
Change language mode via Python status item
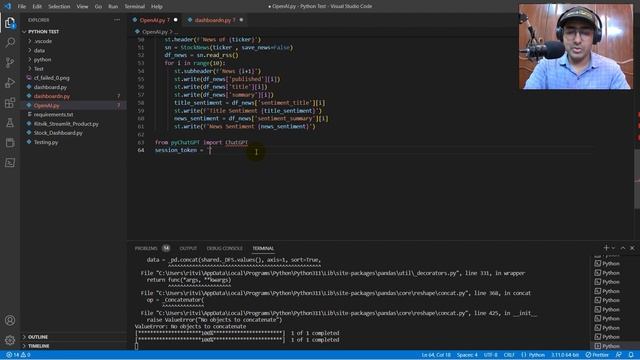(533, 355)
